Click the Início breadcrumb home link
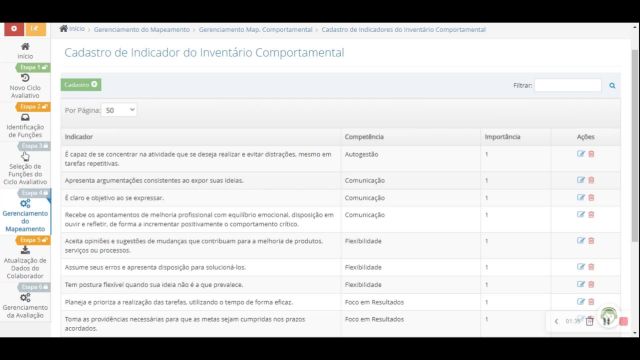Viewport: 640px width, 360px height. pos(72,29)
